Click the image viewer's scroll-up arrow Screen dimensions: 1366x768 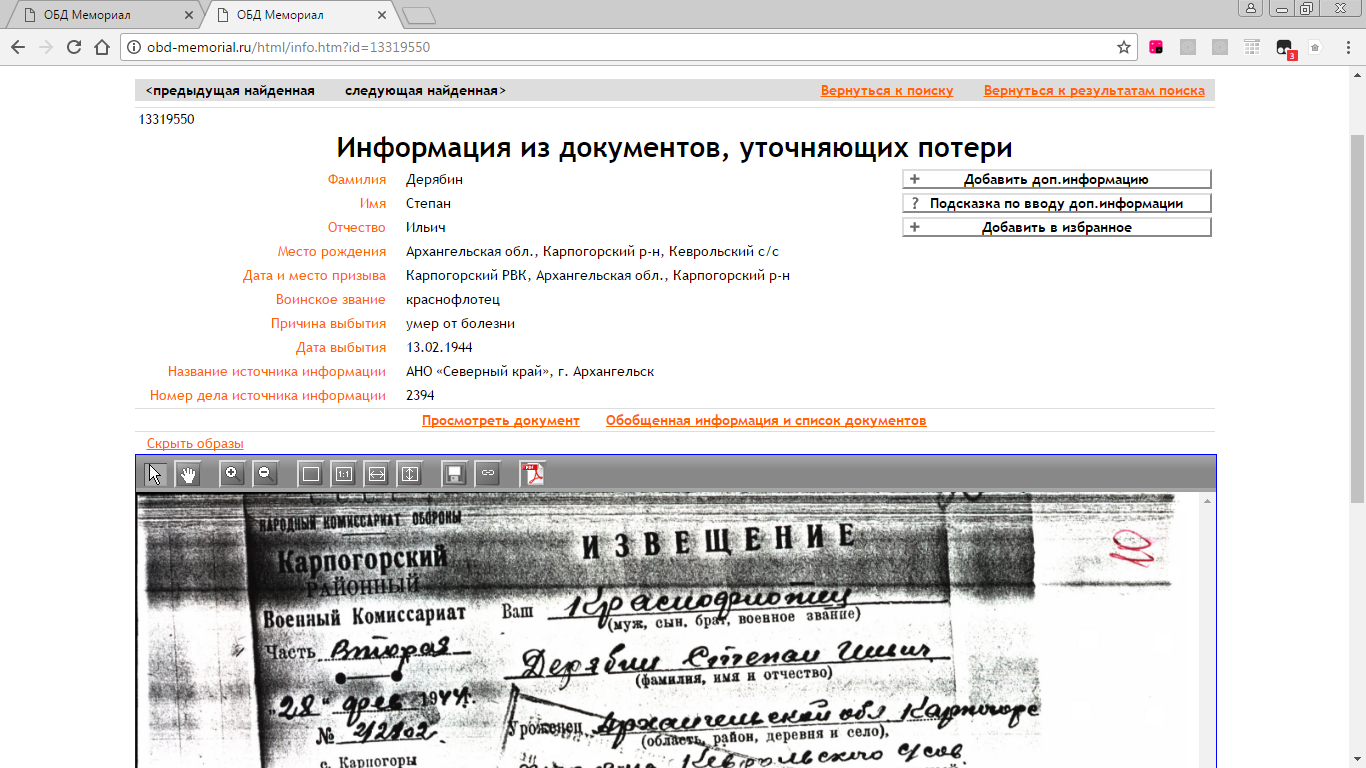pyautogui.click(x=1208, y=500)
